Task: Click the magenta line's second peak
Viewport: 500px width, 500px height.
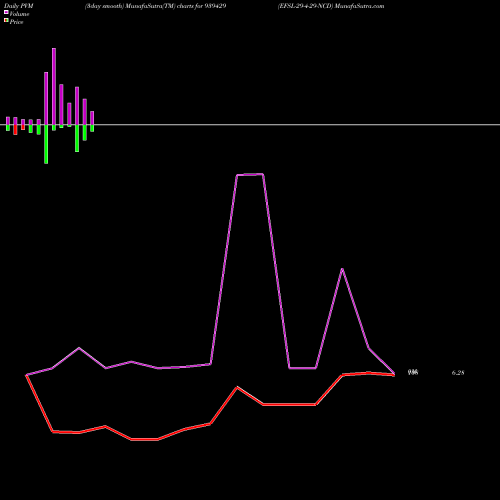Action: pyautogui.click(x=342, y=269)
